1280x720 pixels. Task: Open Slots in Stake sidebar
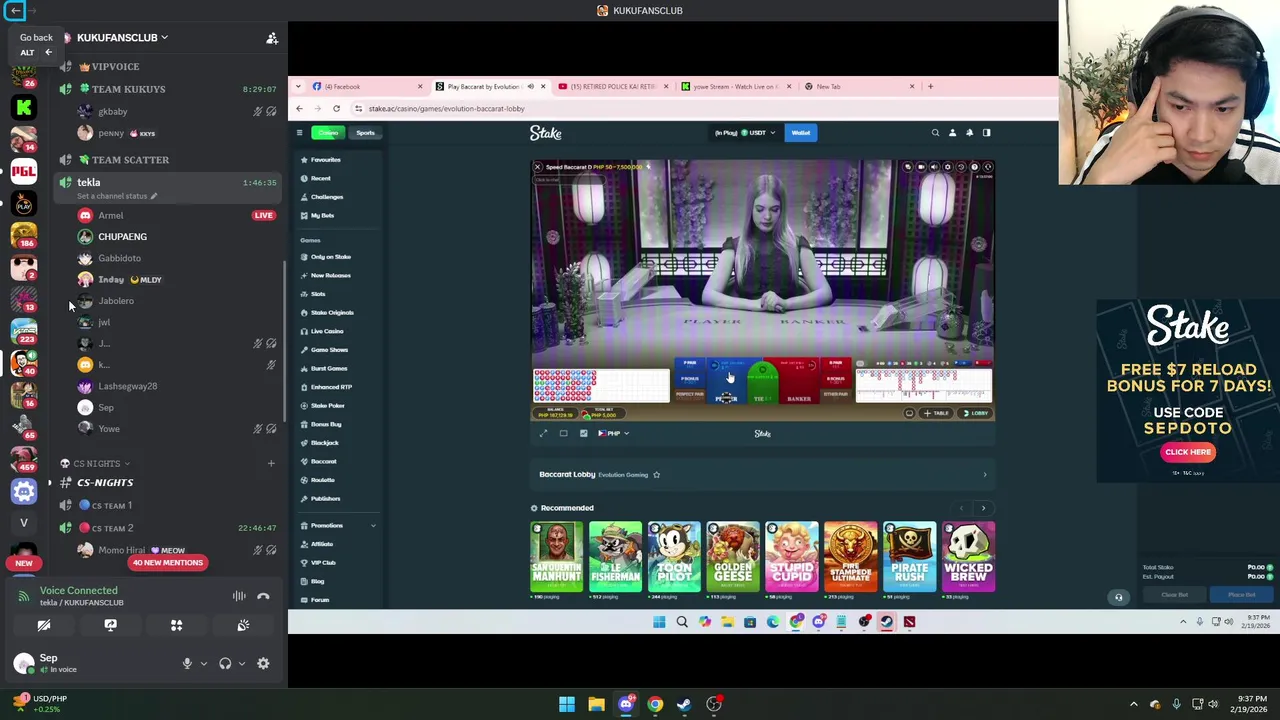pyautogui.click(x=318, y=294)
